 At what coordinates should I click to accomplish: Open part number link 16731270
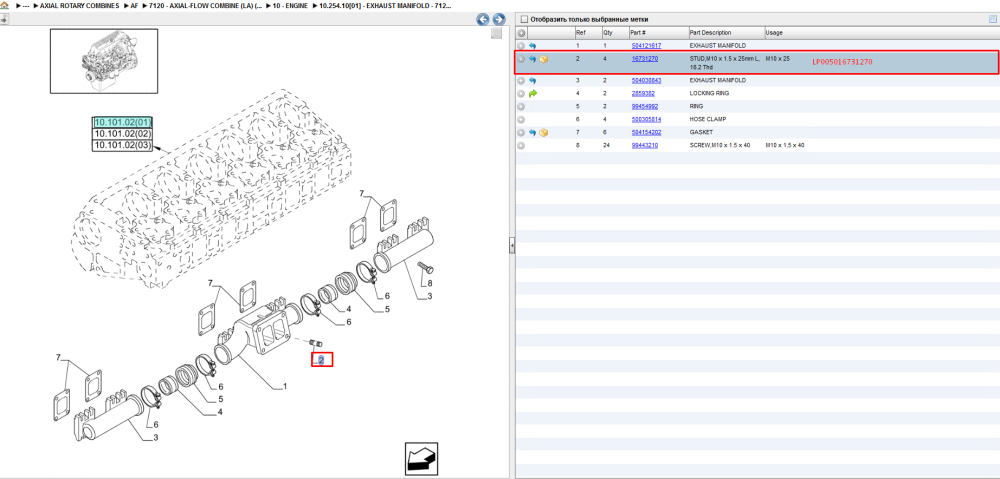pos(644,59)
